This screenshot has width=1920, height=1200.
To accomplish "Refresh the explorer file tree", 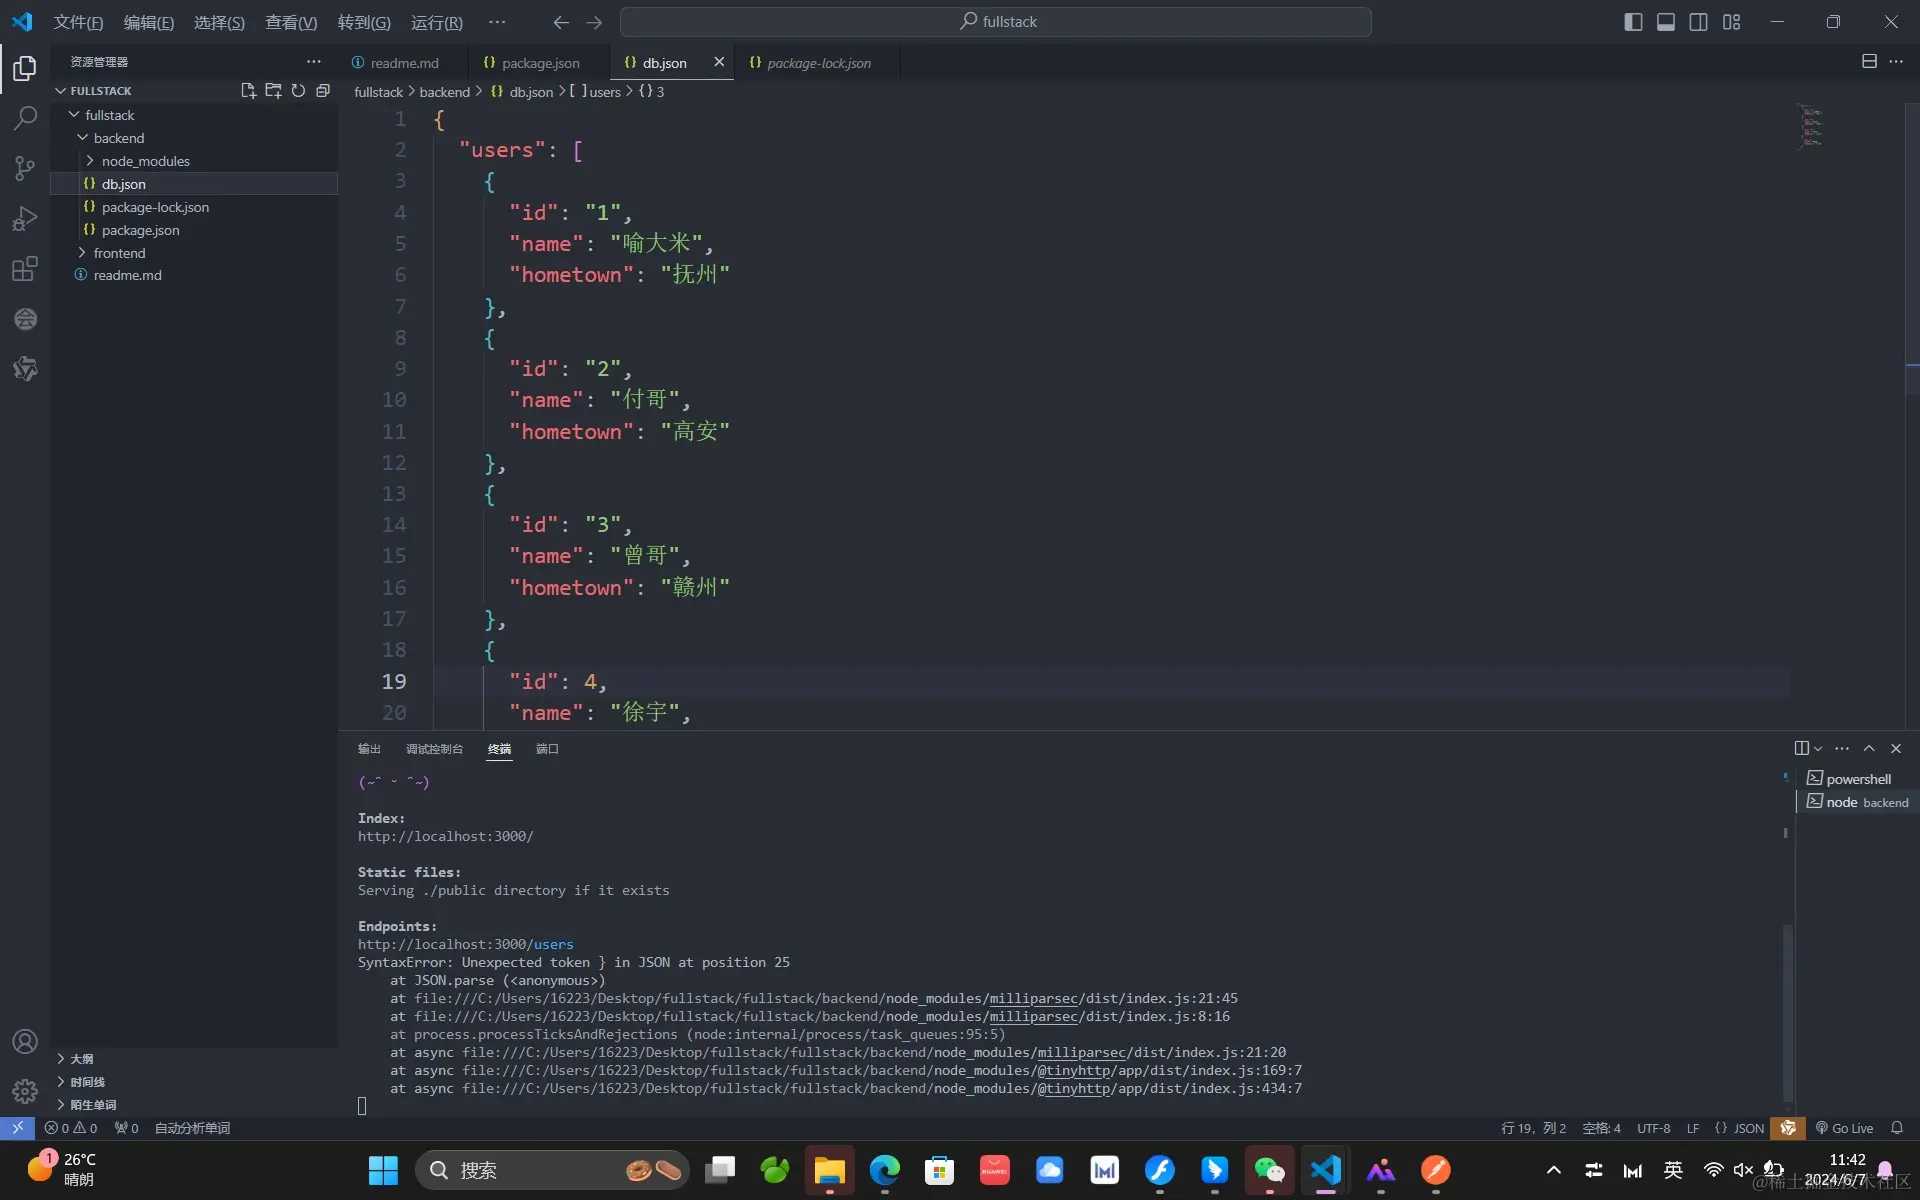I will pyautogui.click(x=298, y=91).
